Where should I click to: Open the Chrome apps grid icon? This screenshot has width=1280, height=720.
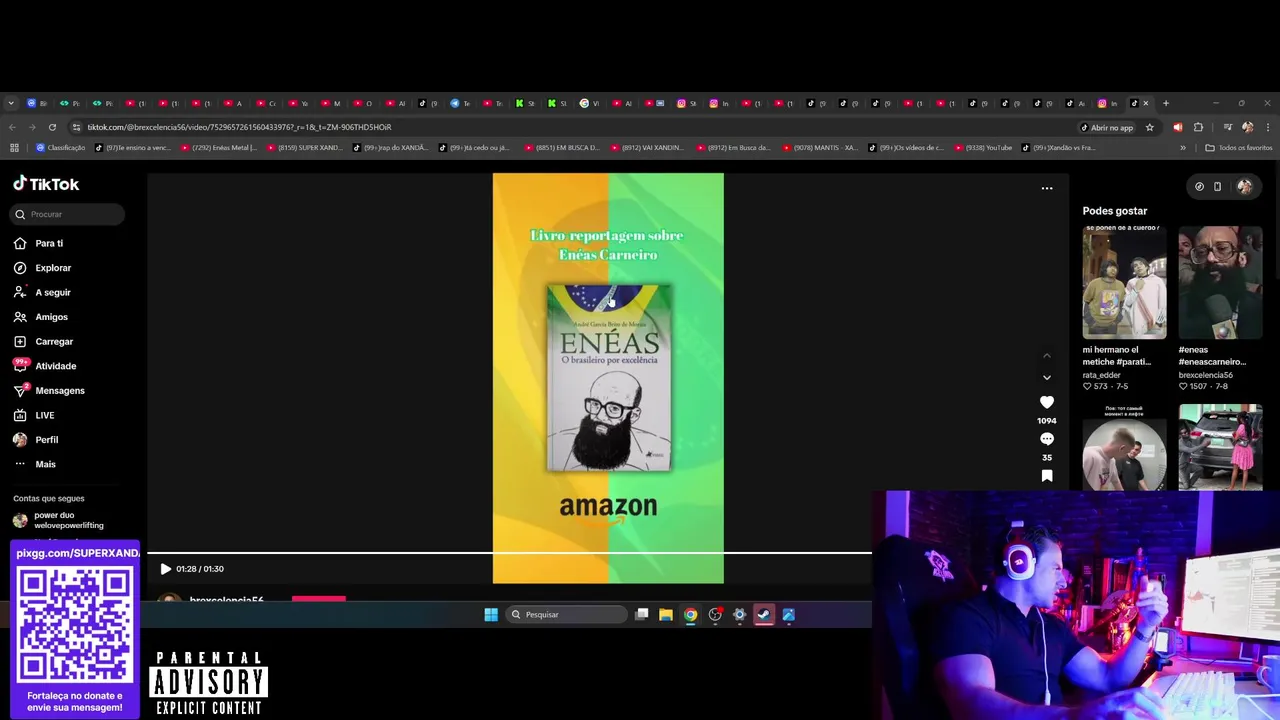14,148
